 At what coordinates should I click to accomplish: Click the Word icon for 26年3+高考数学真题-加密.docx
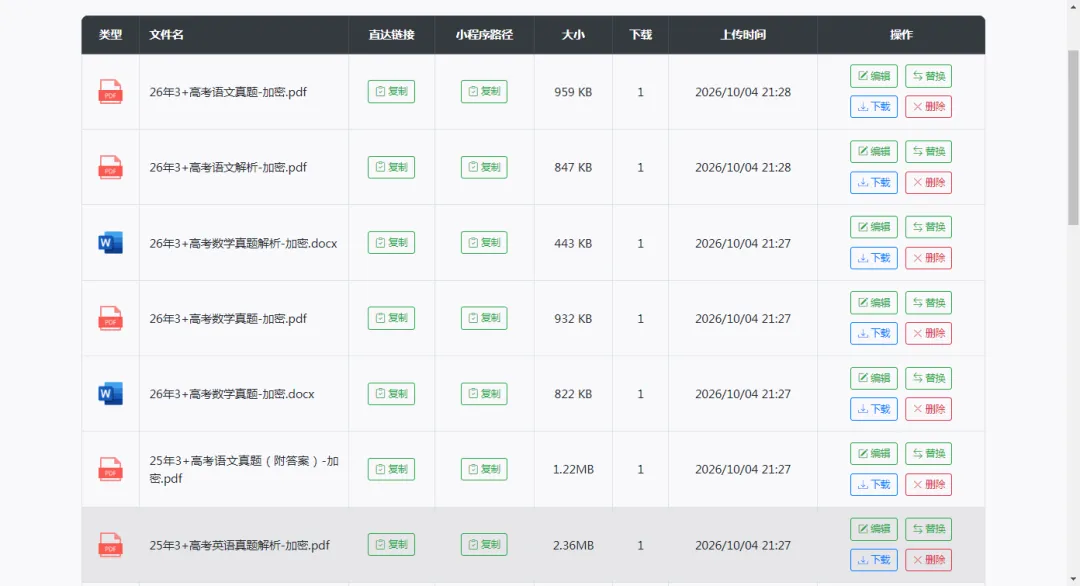110,394
